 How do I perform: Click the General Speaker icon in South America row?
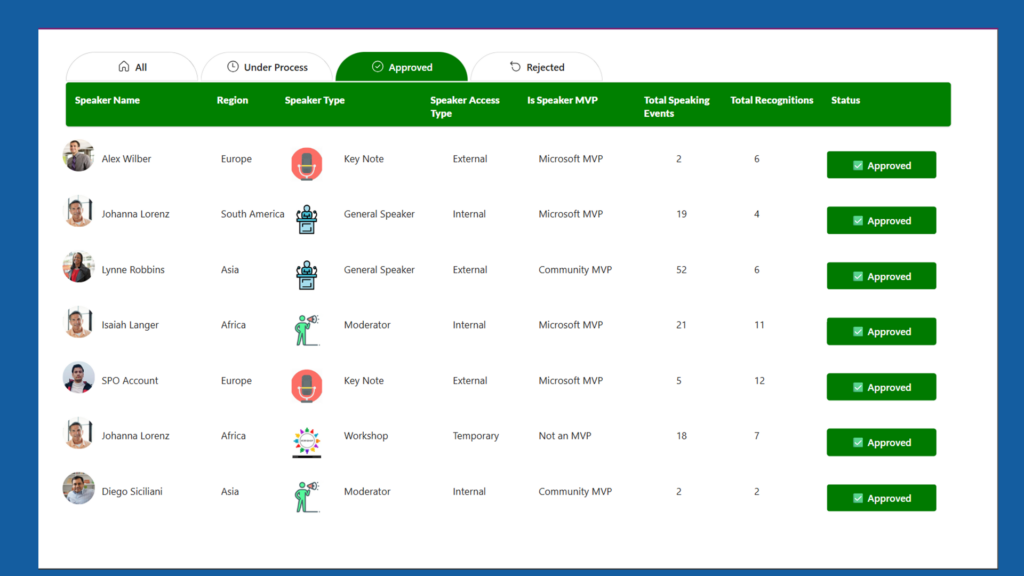[x=307, y=219]
